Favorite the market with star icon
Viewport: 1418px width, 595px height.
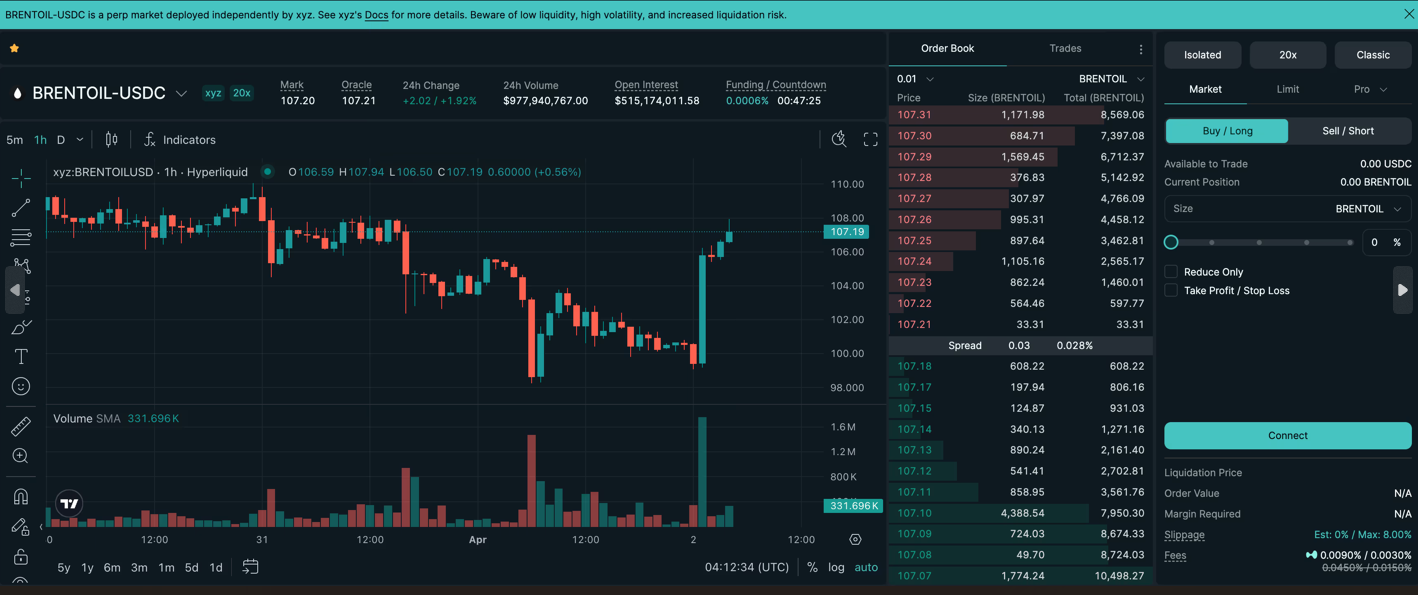(14, 48)
